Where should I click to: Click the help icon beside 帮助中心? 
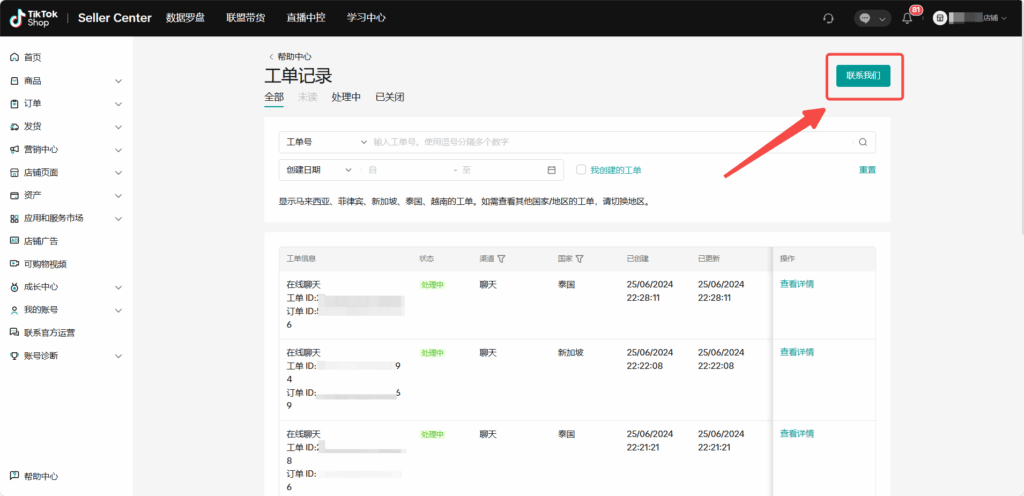14,476
